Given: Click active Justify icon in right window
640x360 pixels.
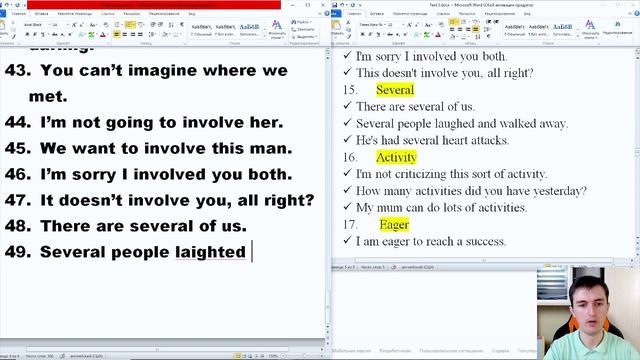Looking at the screenshot, I should (x=476, y=29).
